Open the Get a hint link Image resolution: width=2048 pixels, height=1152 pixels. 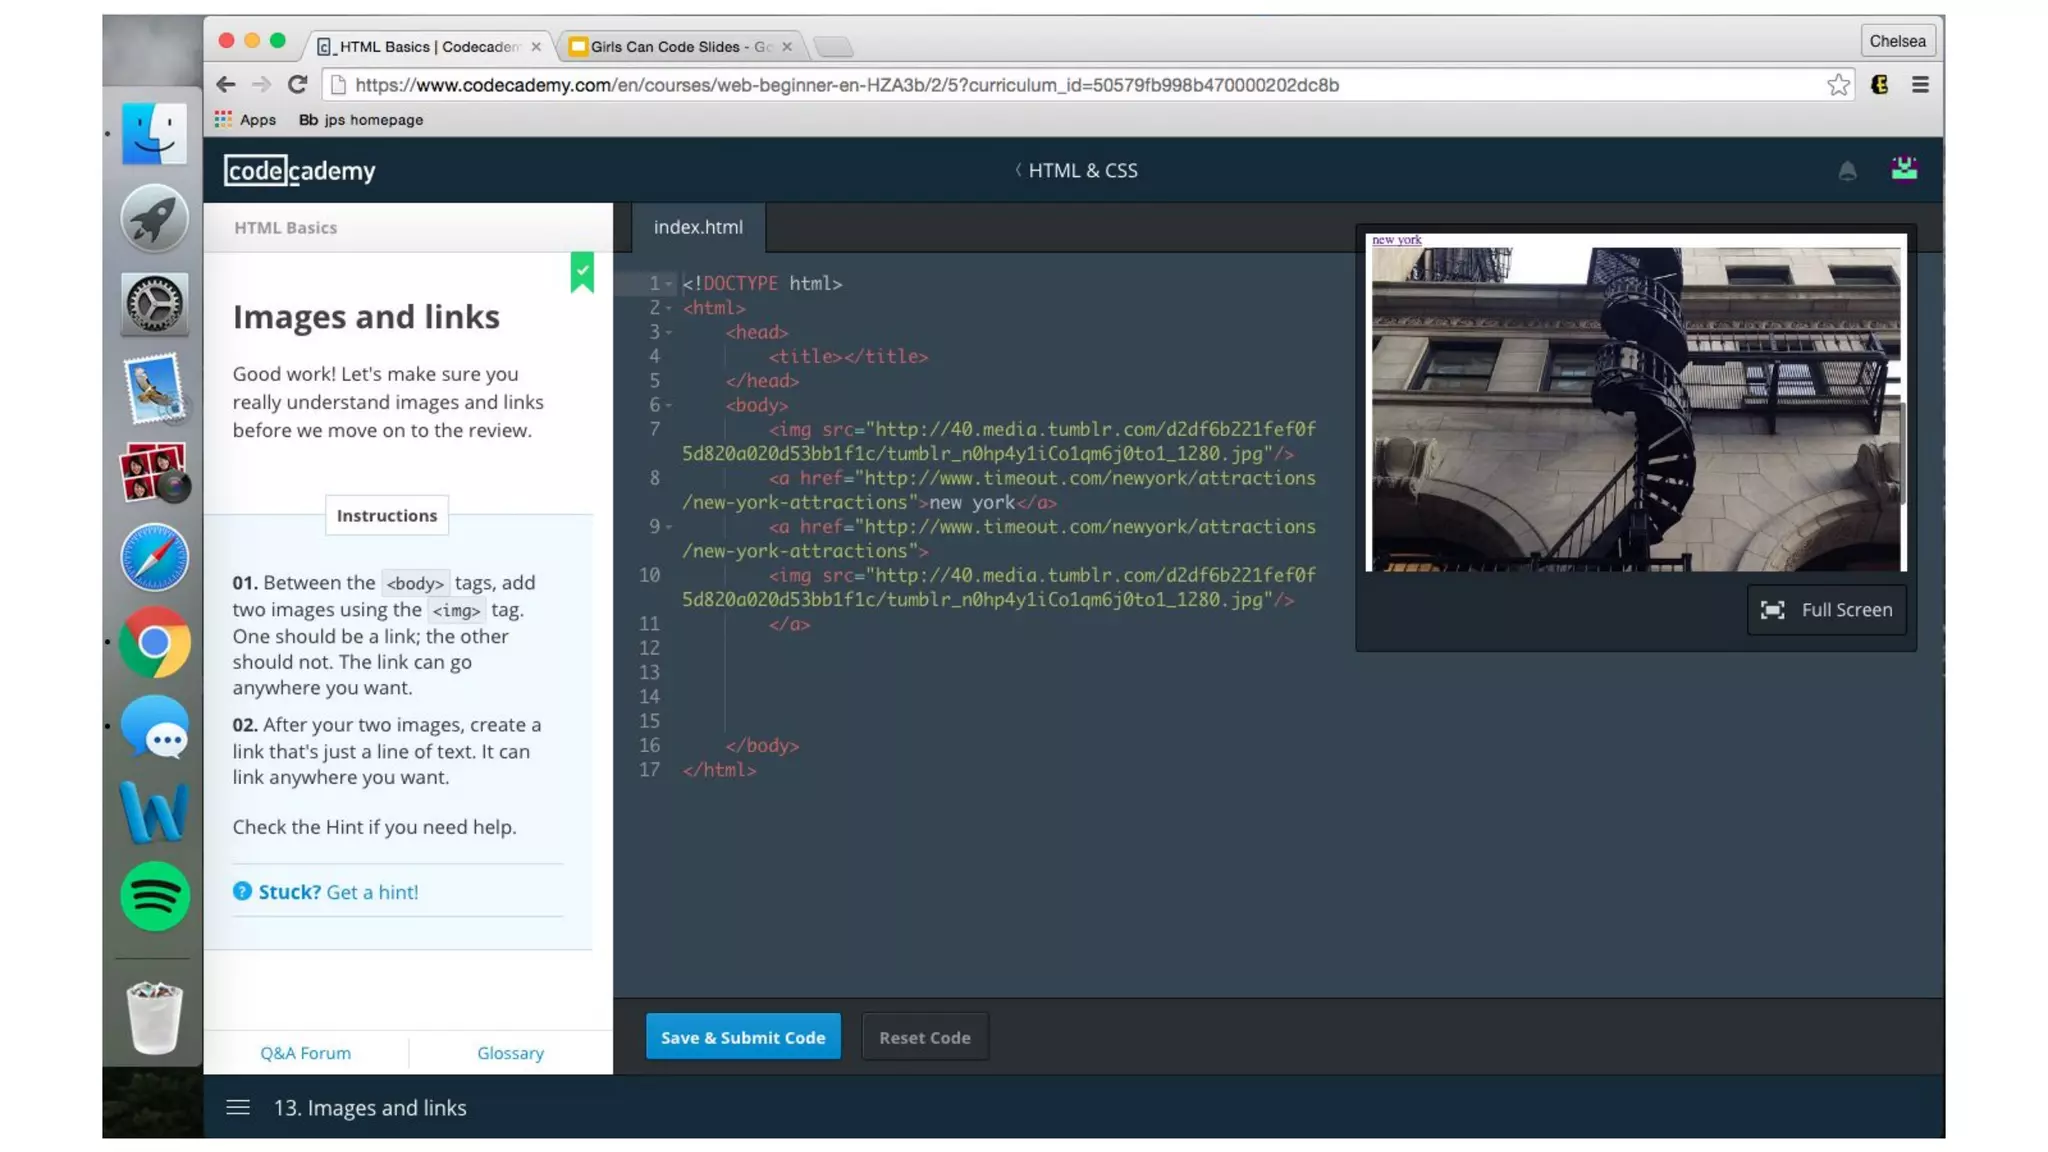pos(372,892)
